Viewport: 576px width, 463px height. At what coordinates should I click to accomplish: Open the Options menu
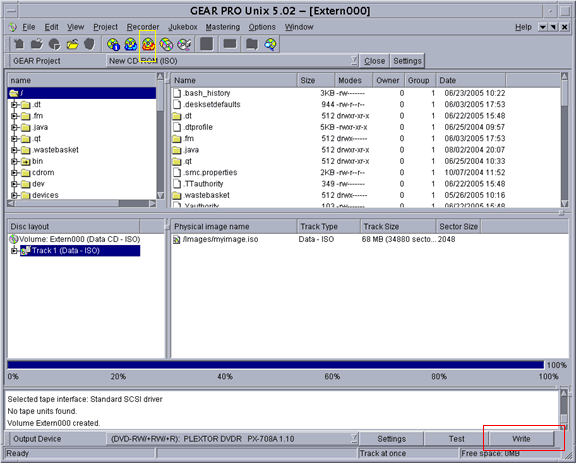[262, 27]
